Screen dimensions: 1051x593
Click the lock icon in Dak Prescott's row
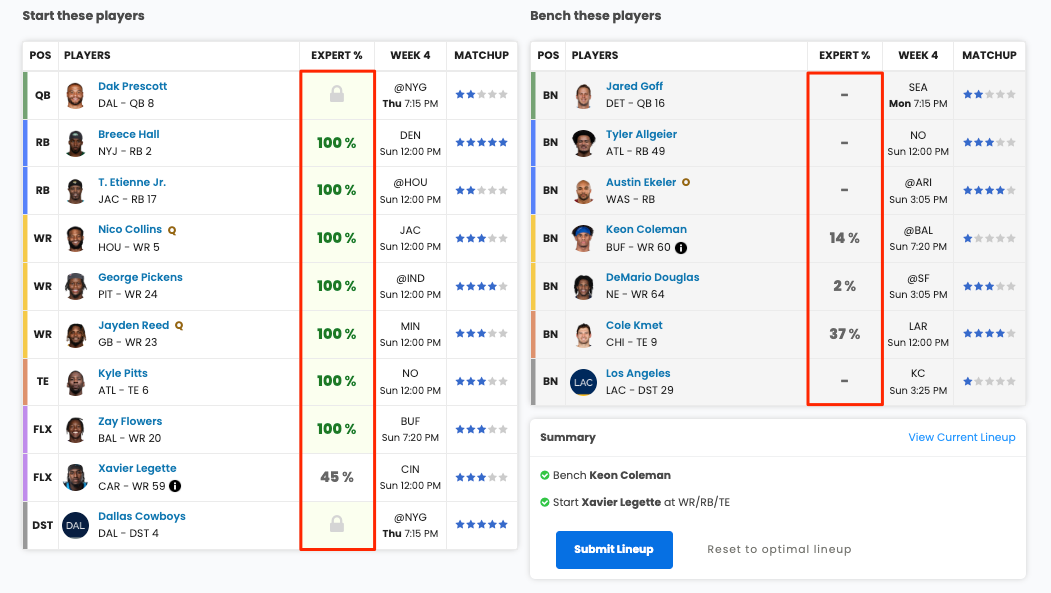click(x=337, y=94)
